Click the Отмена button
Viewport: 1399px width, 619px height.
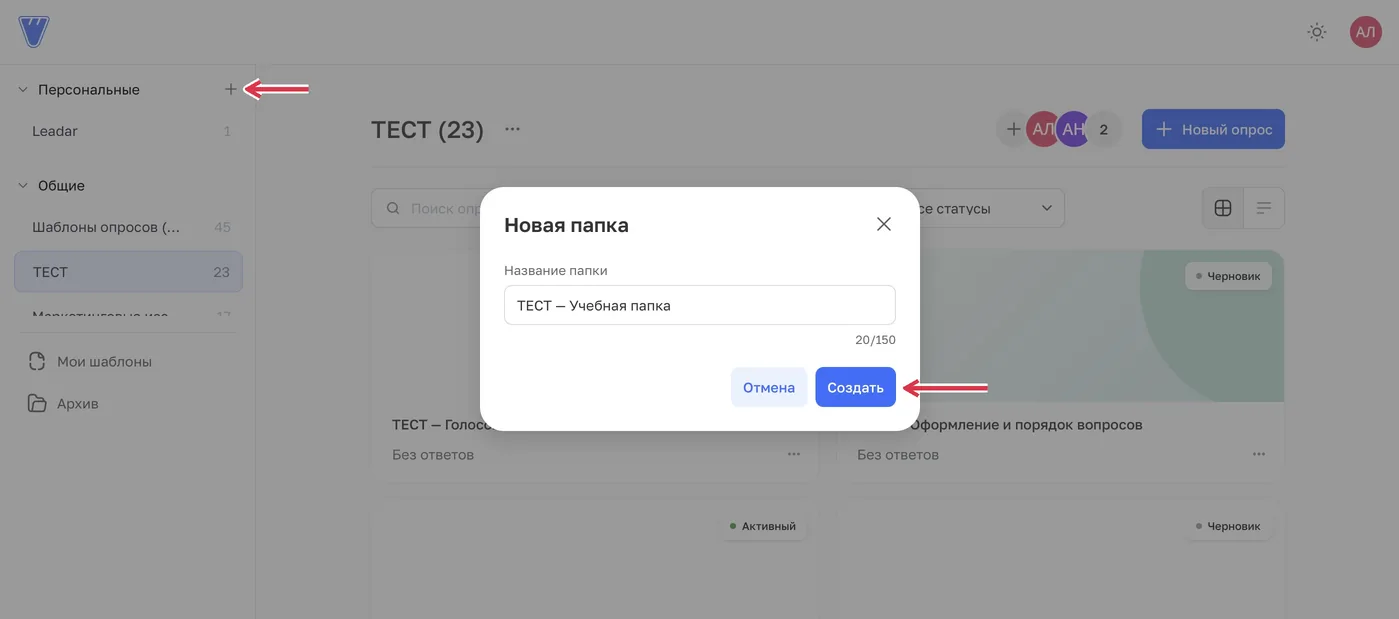point(769,387)
